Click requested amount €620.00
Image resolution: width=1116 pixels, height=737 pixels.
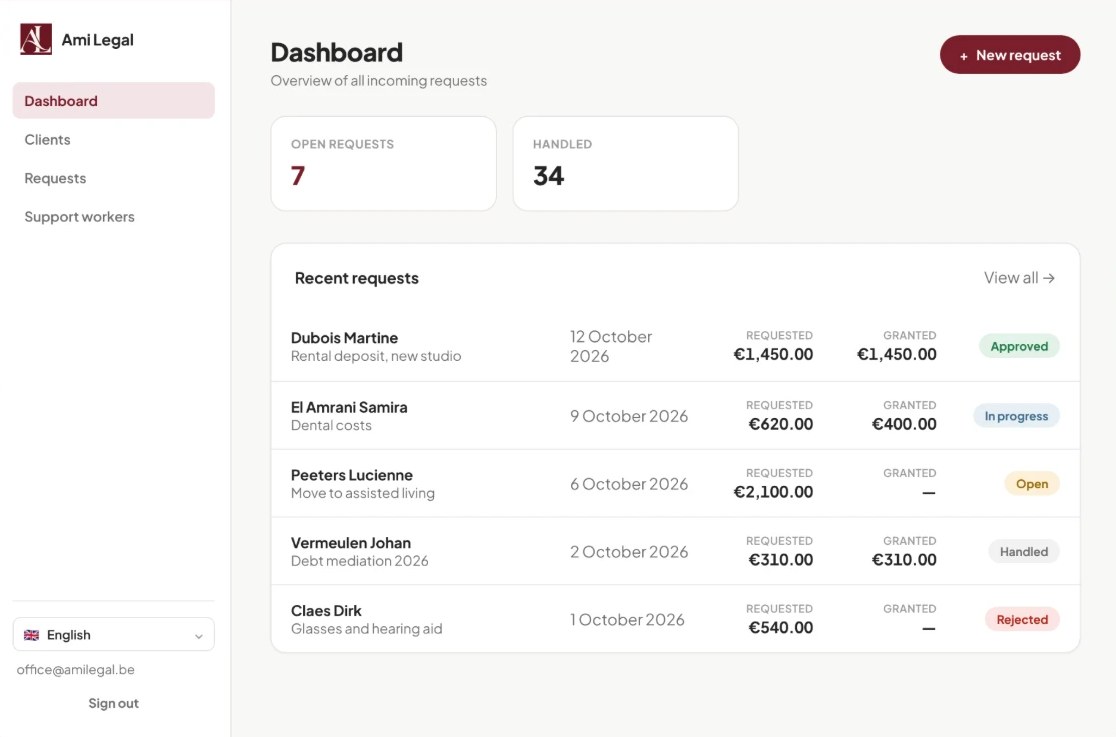[780, 424]
